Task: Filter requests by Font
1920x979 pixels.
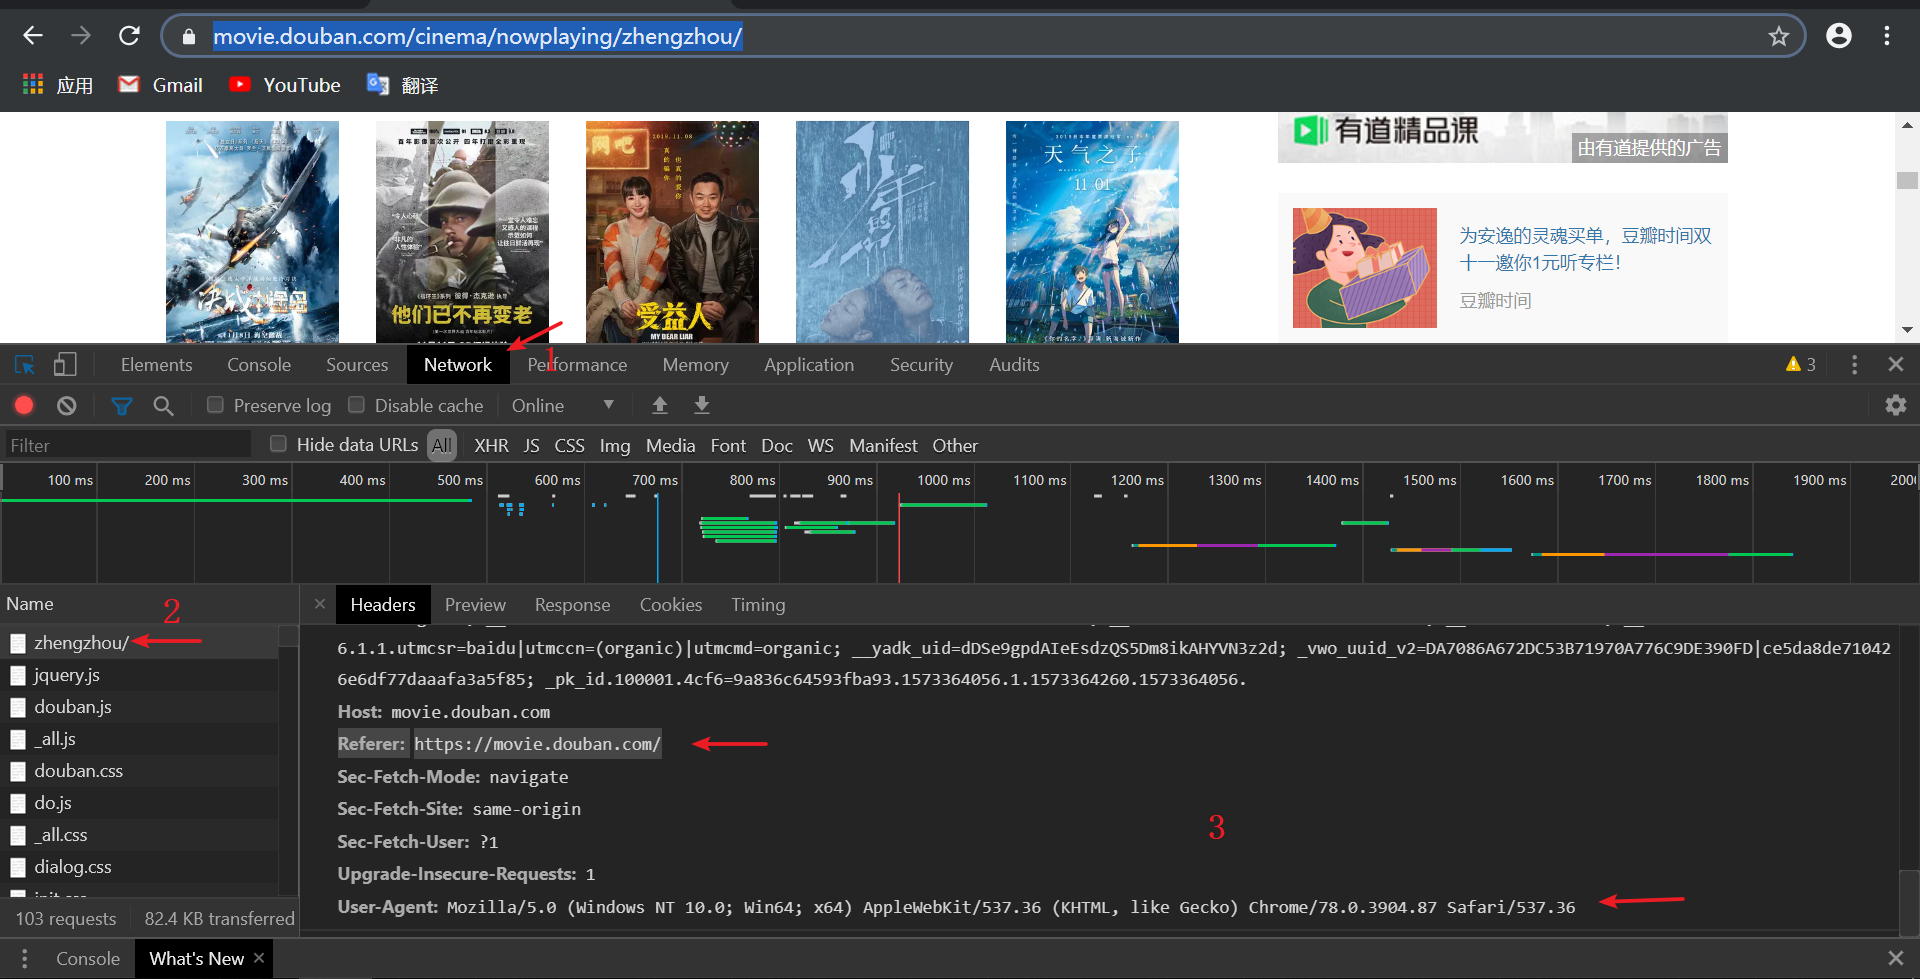Action: pyautogui.click(x=728, y=445)
